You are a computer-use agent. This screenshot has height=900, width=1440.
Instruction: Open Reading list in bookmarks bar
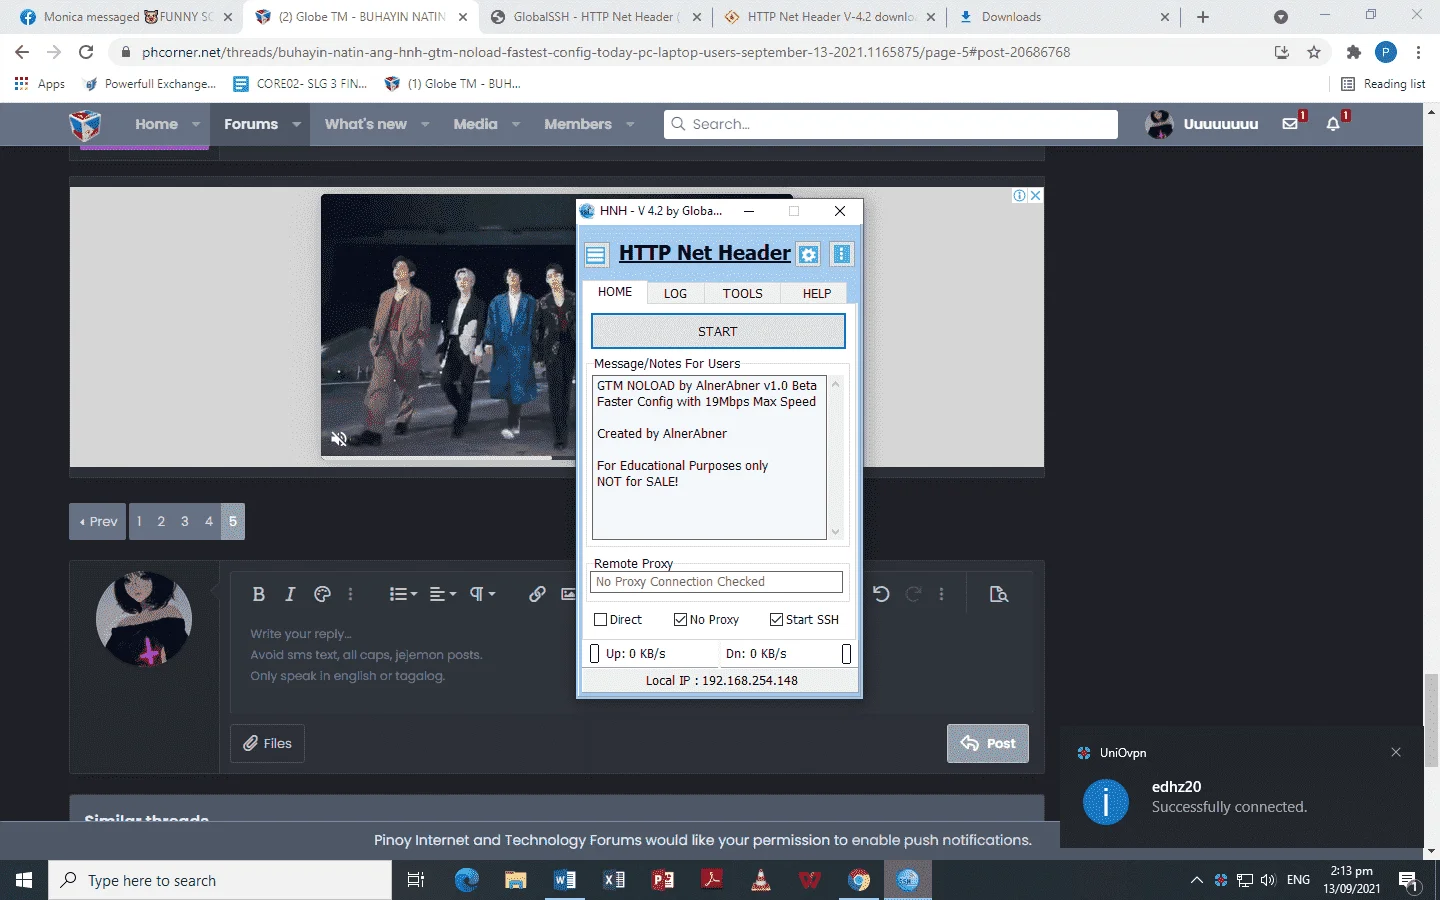(x=1383, y=84)
